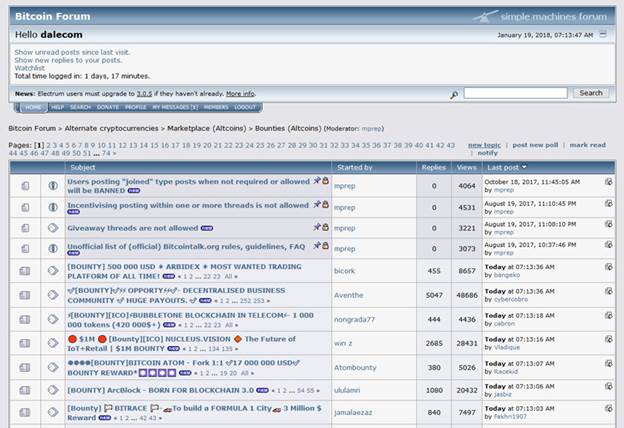The image size is (624, 428).
Task: Click the search input field
Action: (x=515, y=93)
